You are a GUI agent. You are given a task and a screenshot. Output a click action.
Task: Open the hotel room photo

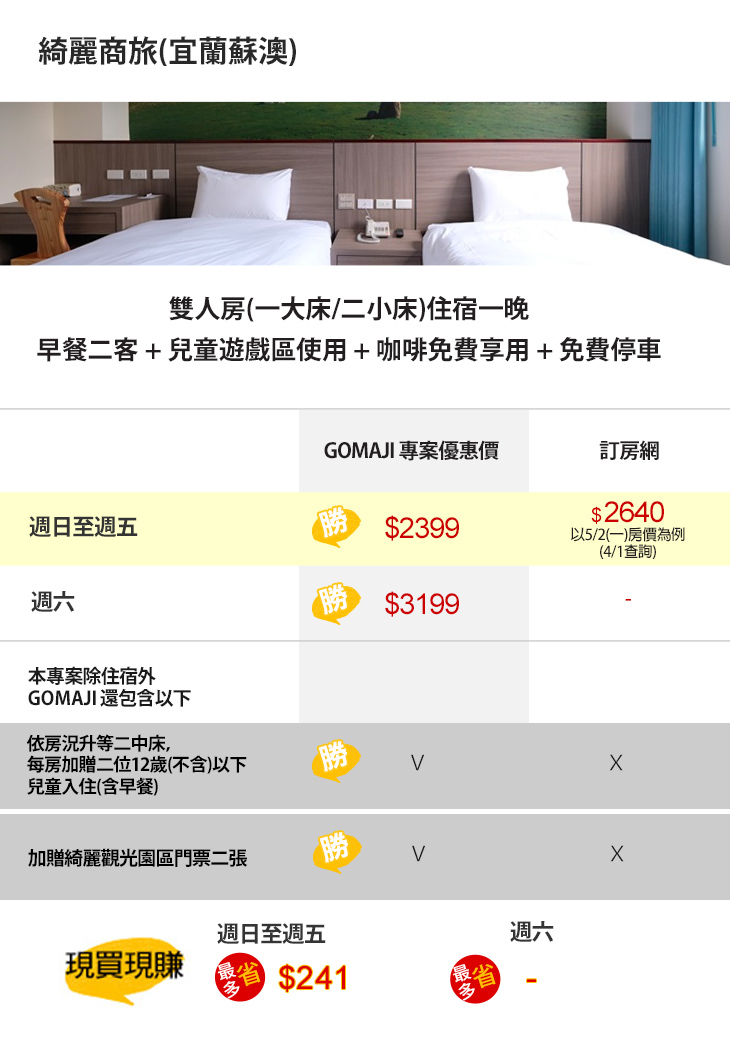coord(365,183)
